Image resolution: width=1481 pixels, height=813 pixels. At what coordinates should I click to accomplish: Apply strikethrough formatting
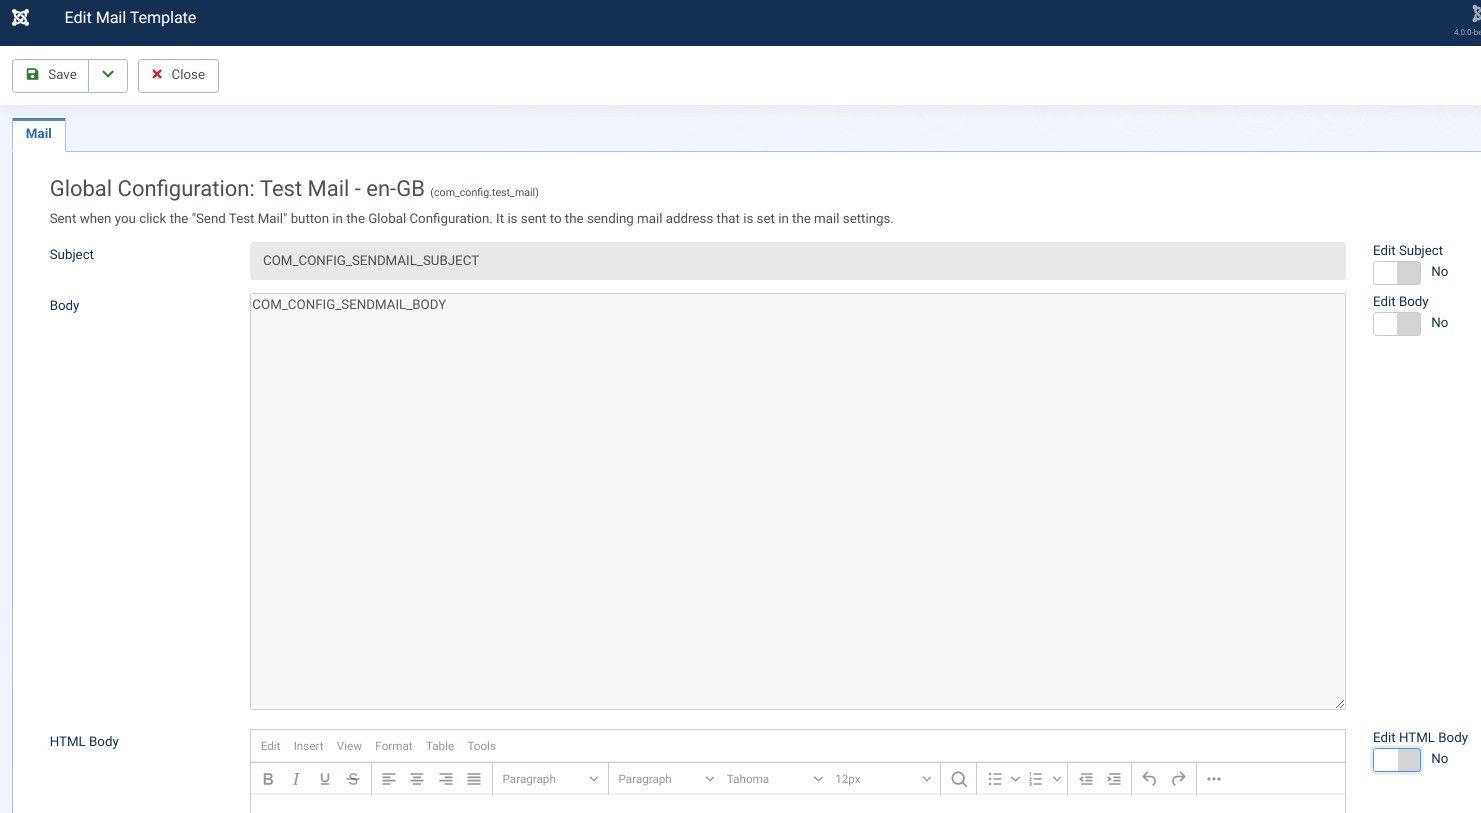point(353,778)
